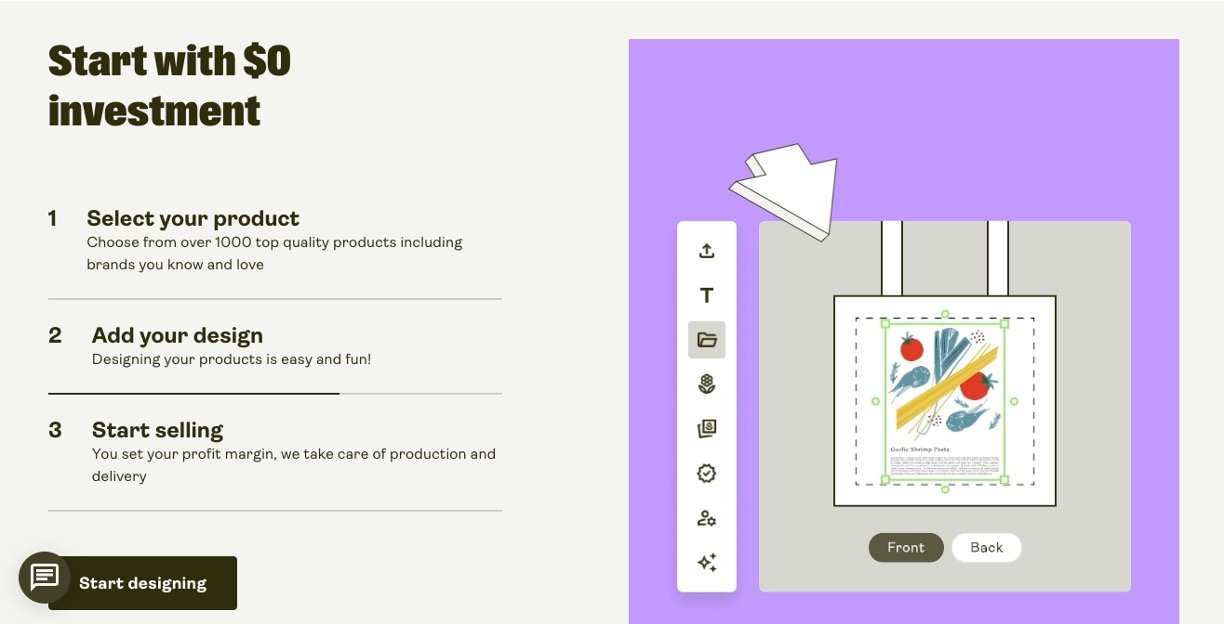The image size is (1224, 624).
Task: Expand step 3 Start selling
Action: pyautogui.click(x=157, y=430)
